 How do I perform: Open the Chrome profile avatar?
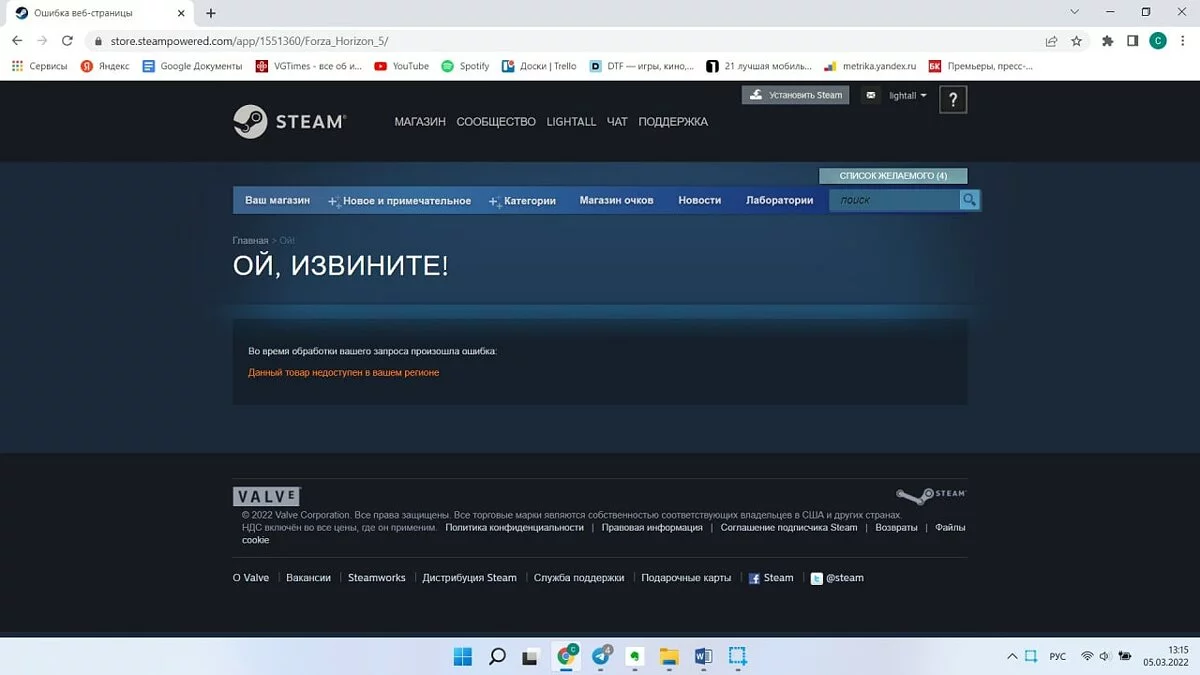coord(1158,41)
